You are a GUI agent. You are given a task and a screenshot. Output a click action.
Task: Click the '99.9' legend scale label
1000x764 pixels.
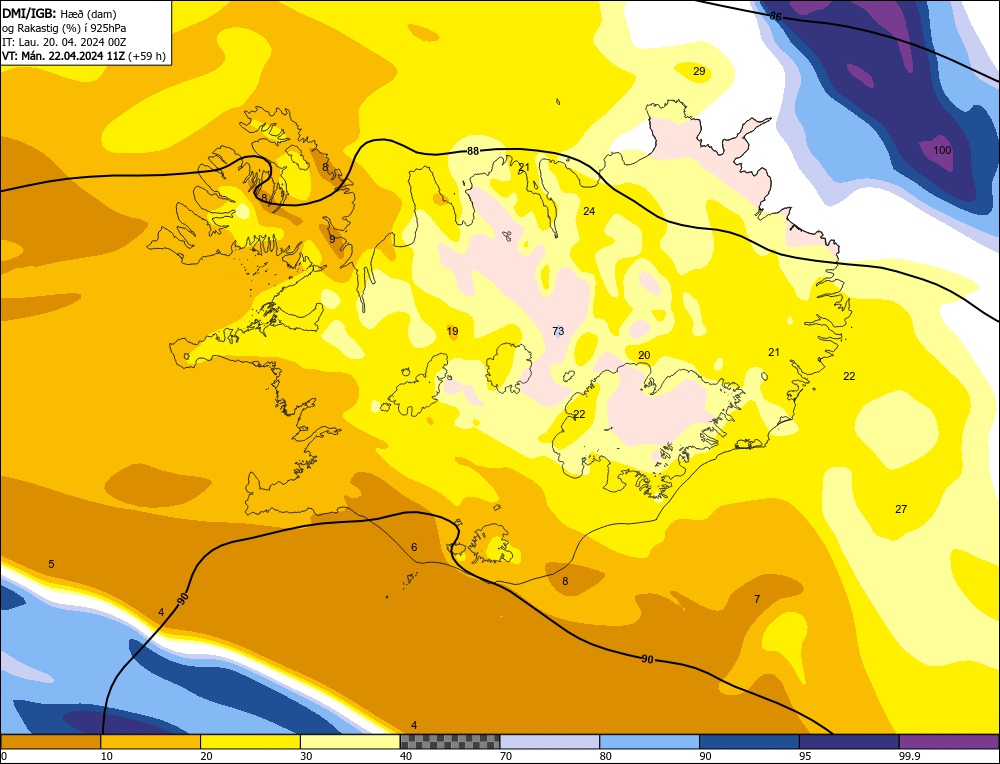pos(907,756)
